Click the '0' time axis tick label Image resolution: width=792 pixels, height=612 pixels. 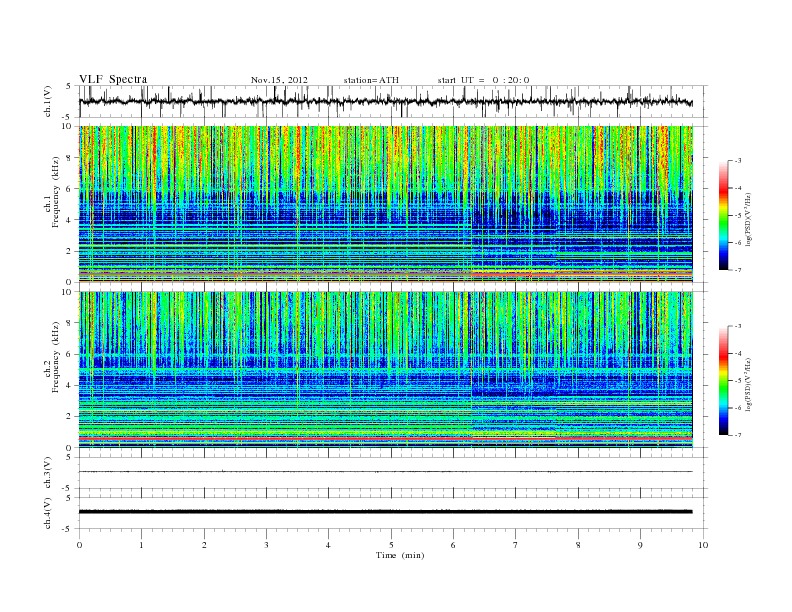point(79,545)
